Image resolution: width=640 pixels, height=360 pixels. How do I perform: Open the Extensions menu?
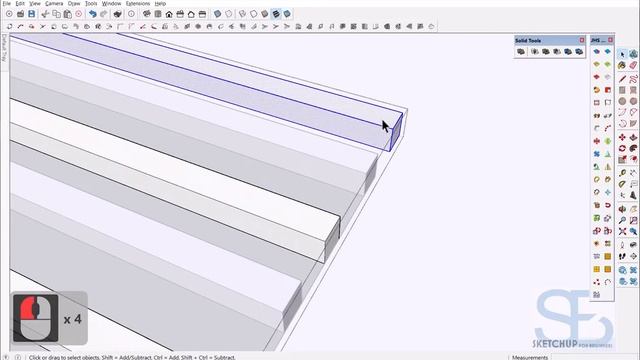tap(138, 3)
